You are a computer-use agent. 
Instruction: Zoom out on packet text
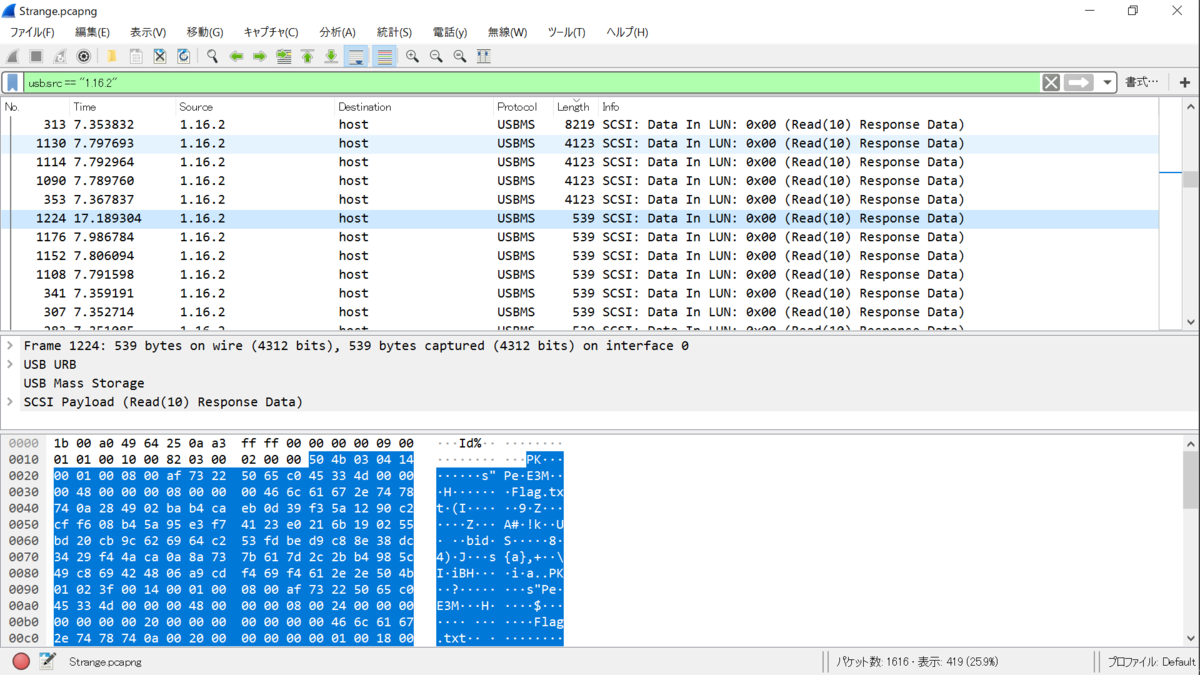436,57
